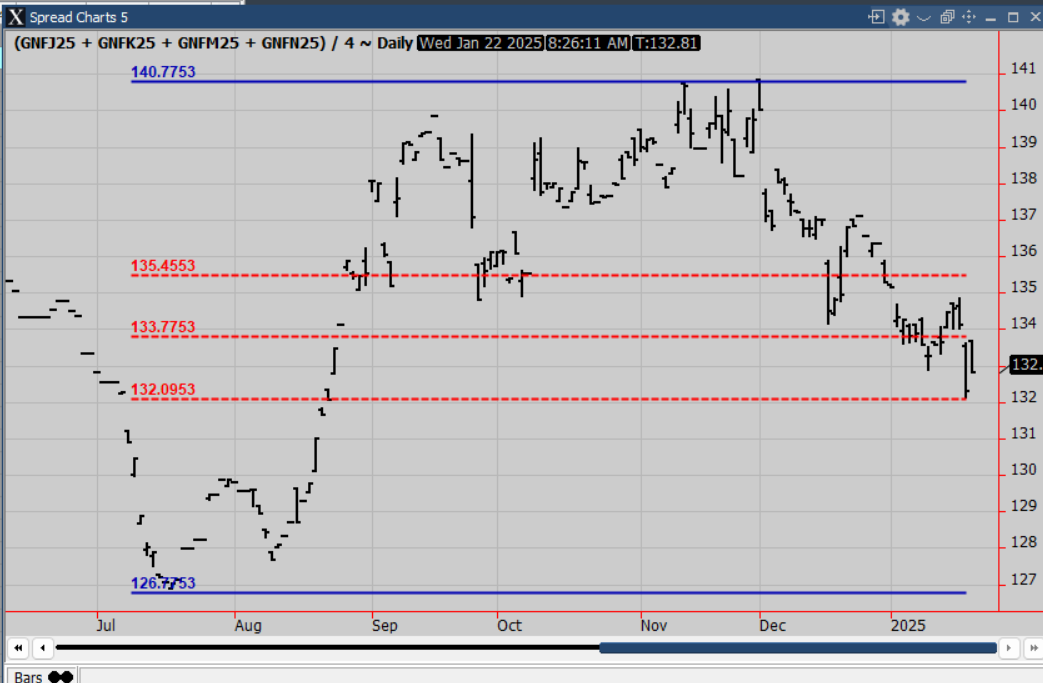Image resolution: width=1043 pixels, height=683 pixels.
Task: Click the 136 price axis label
Action: 1023,251
